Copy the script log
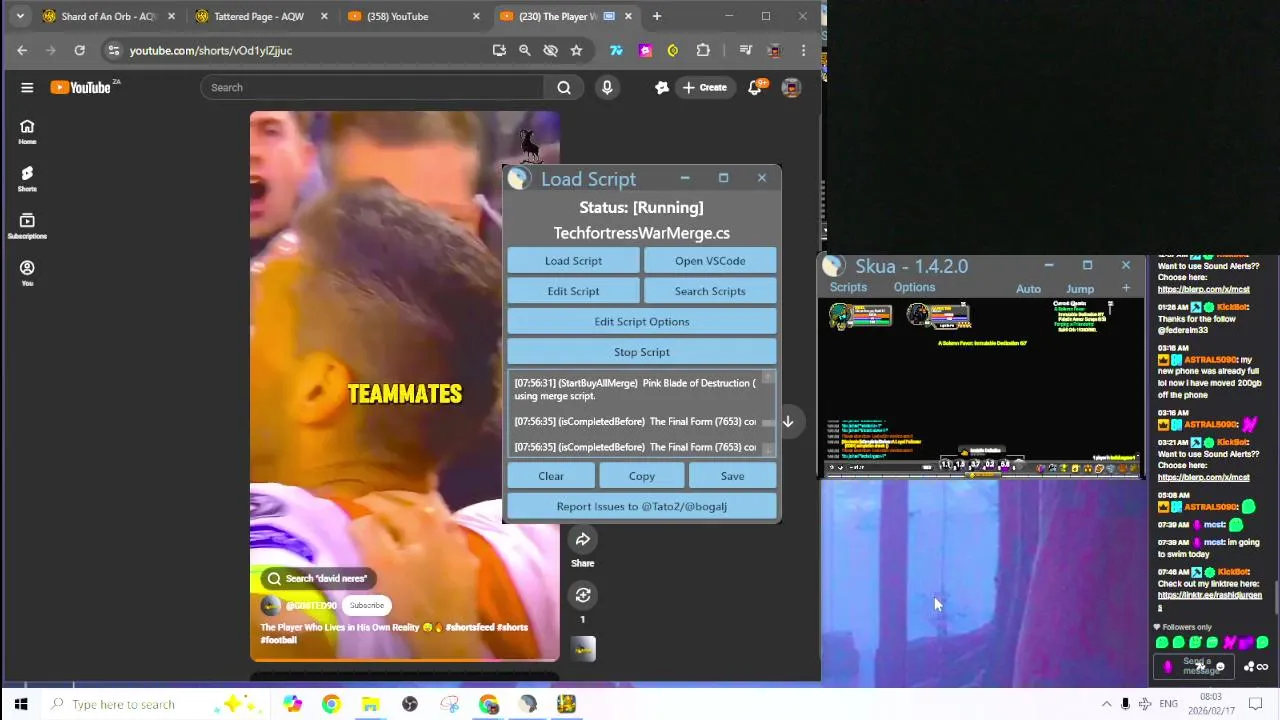The width and height of the screenshot is (1280, 720). [x=642, y=476]
